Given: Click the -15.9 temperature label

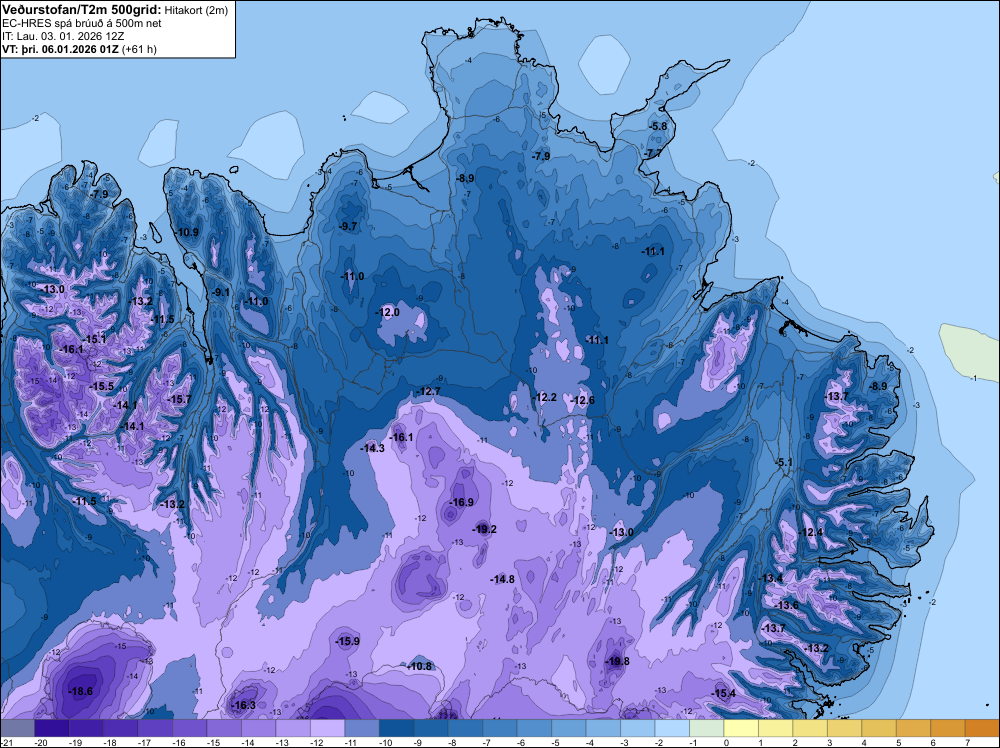Looking at the screenshot, I should (348, 642).
